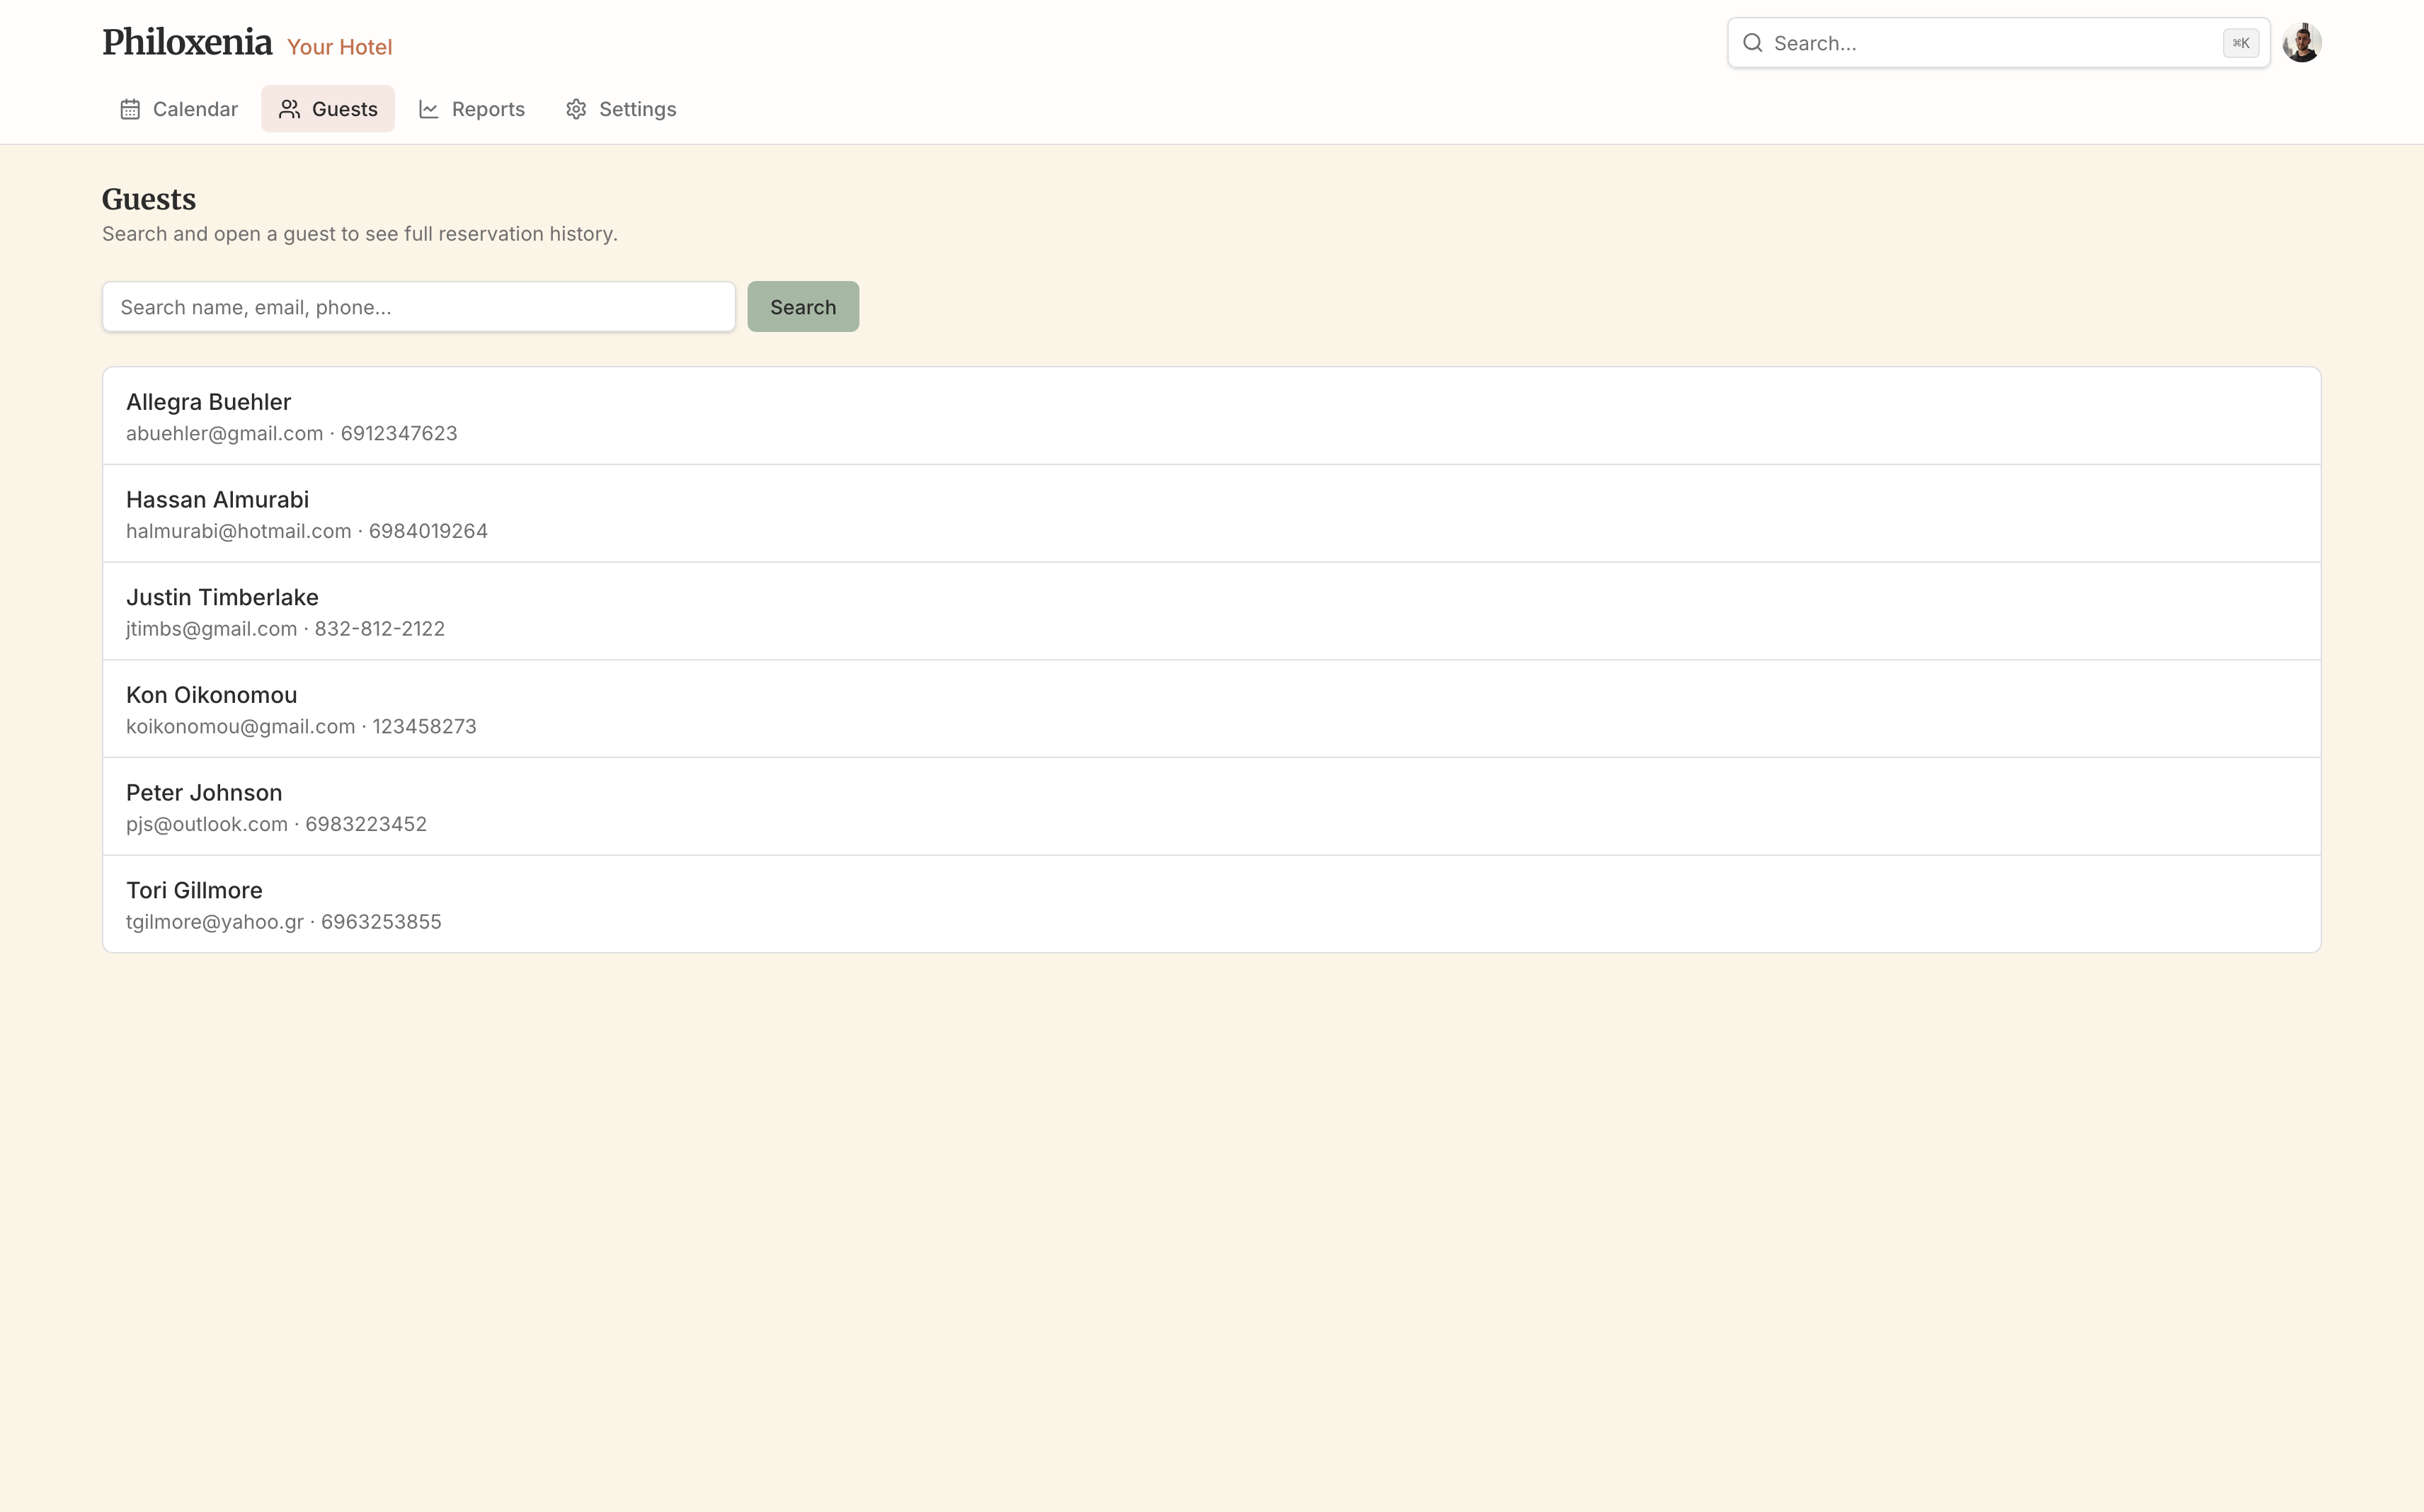Open the Settings tab

(x=621, y=109)
